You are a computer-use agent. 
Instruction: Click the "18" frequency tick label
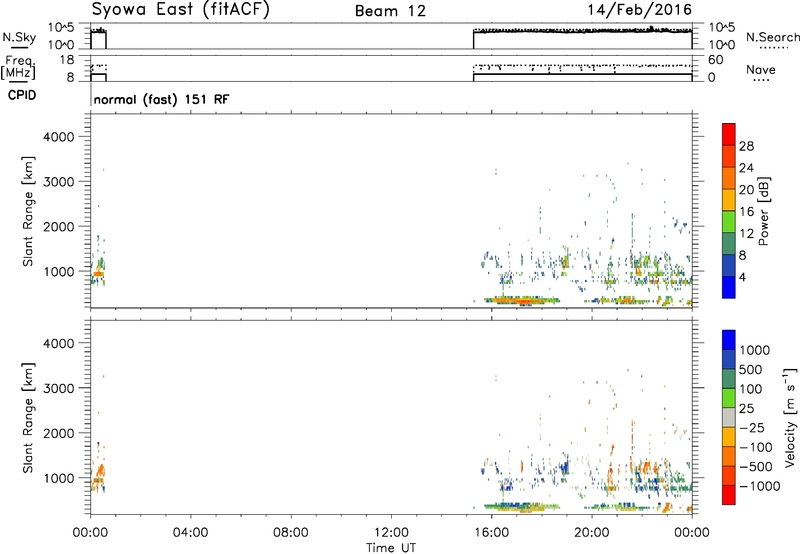click(x=66, y=60)
